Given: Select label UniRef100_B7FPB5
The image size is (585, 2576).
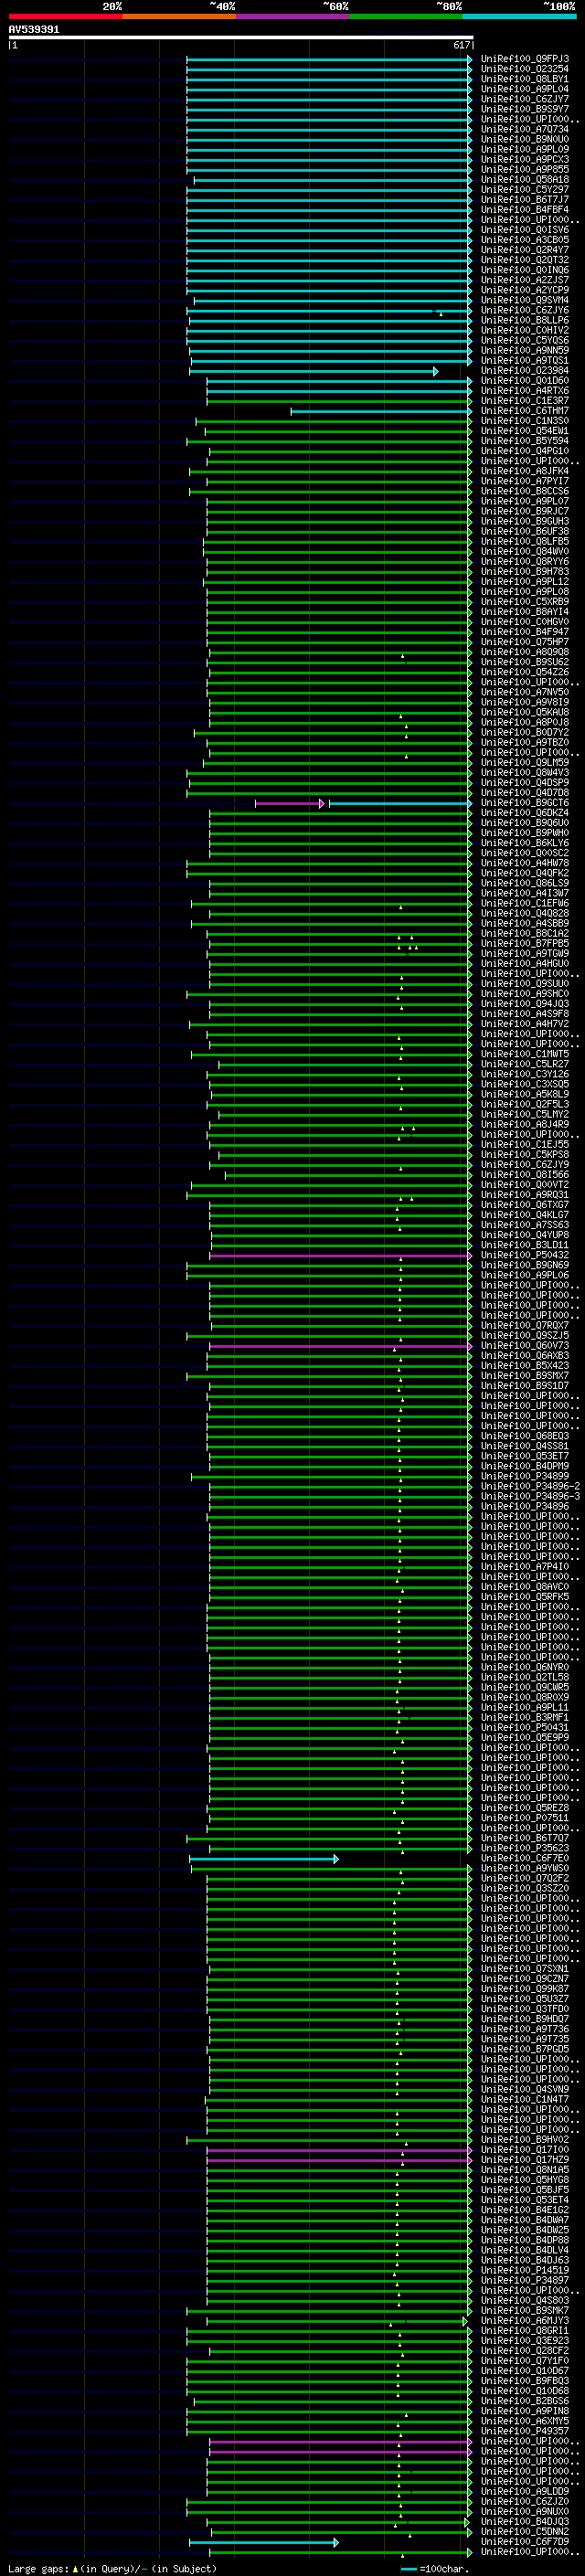Looking at the screenshot, I should [524, 943].
